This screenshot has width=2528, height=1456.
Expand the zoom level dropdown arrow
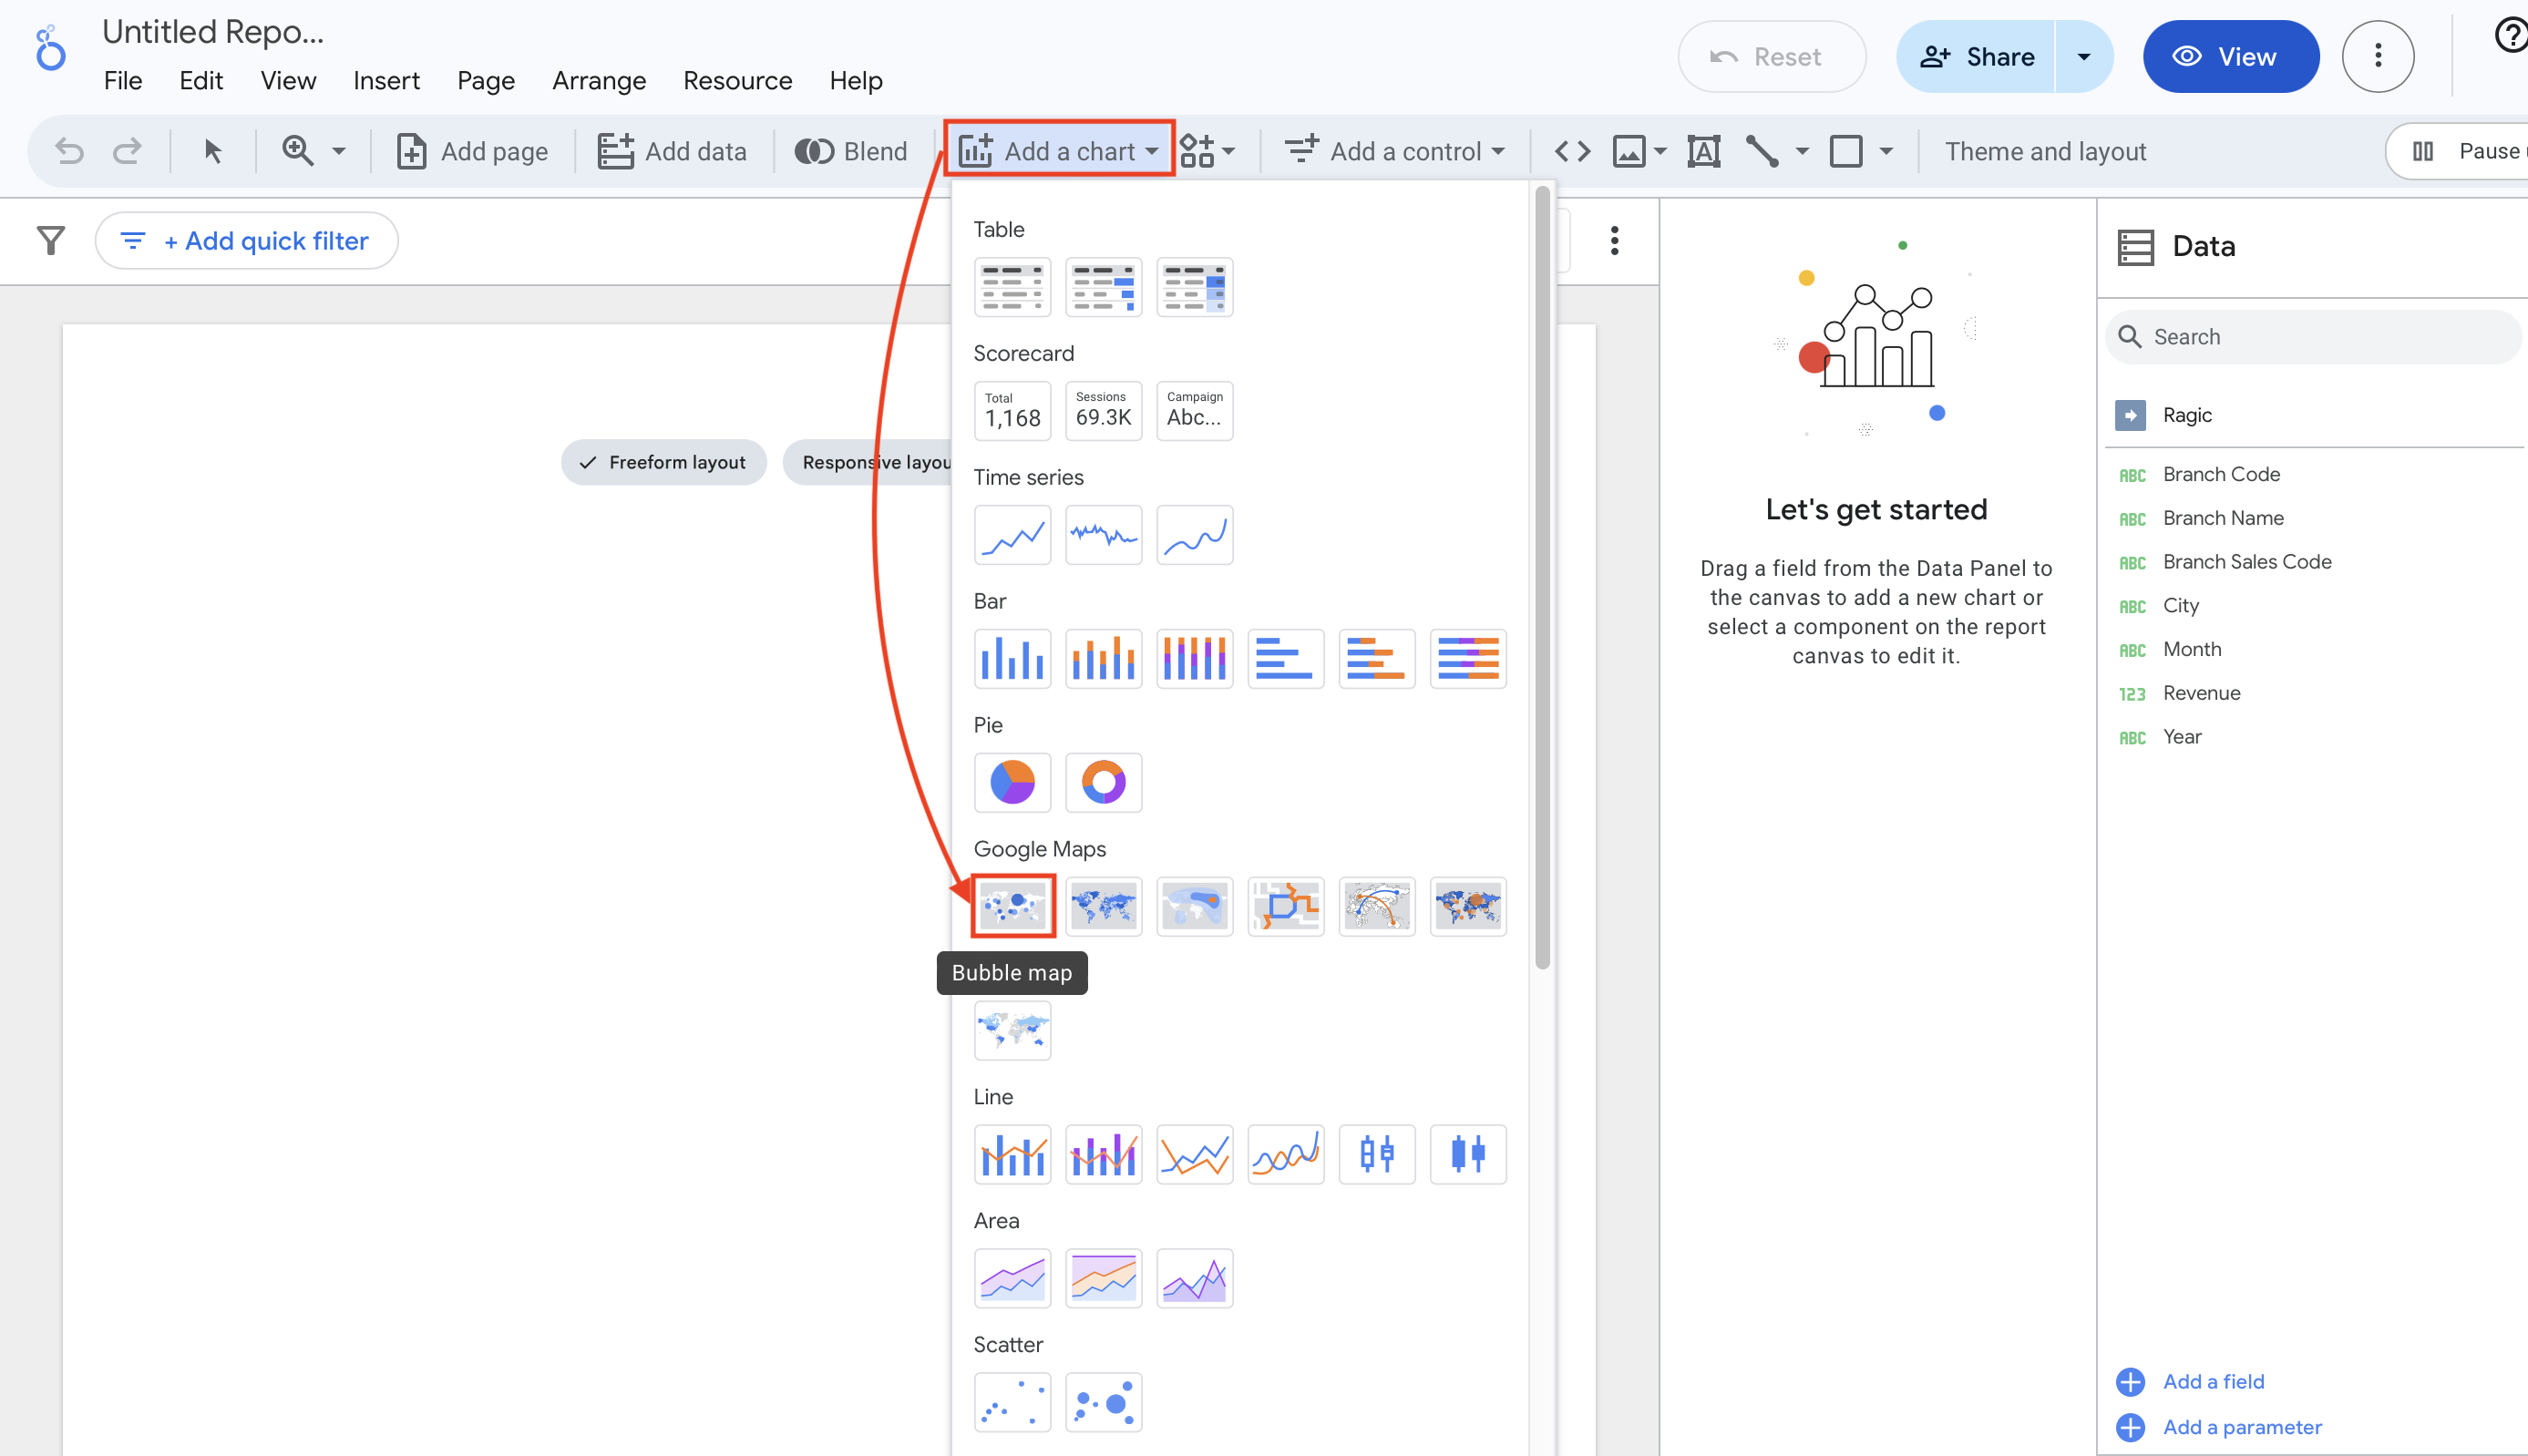pos(339,151)
